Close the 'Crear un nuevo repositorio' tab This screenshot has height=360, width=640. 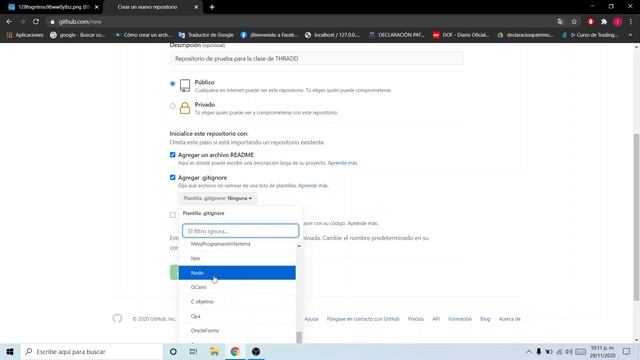[196, 7]
